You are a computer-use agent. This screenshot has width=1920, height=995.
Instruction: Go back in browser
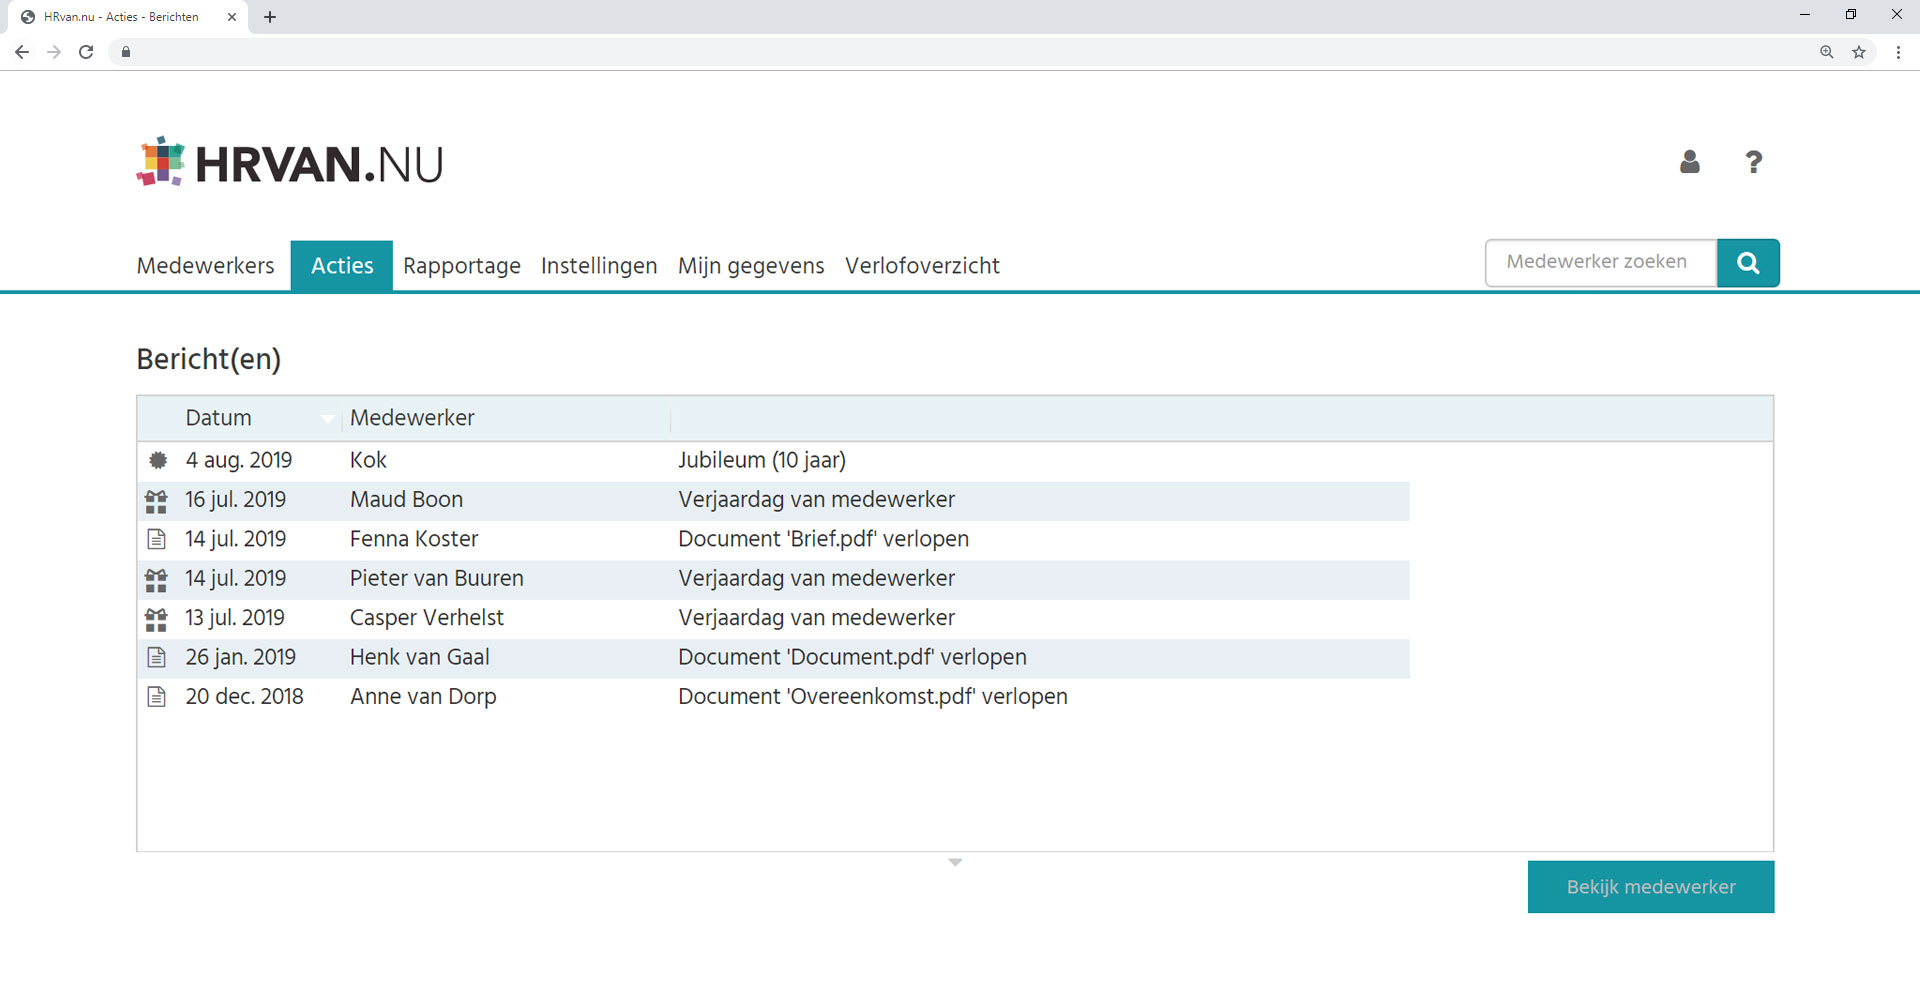(x=22, y=52)
